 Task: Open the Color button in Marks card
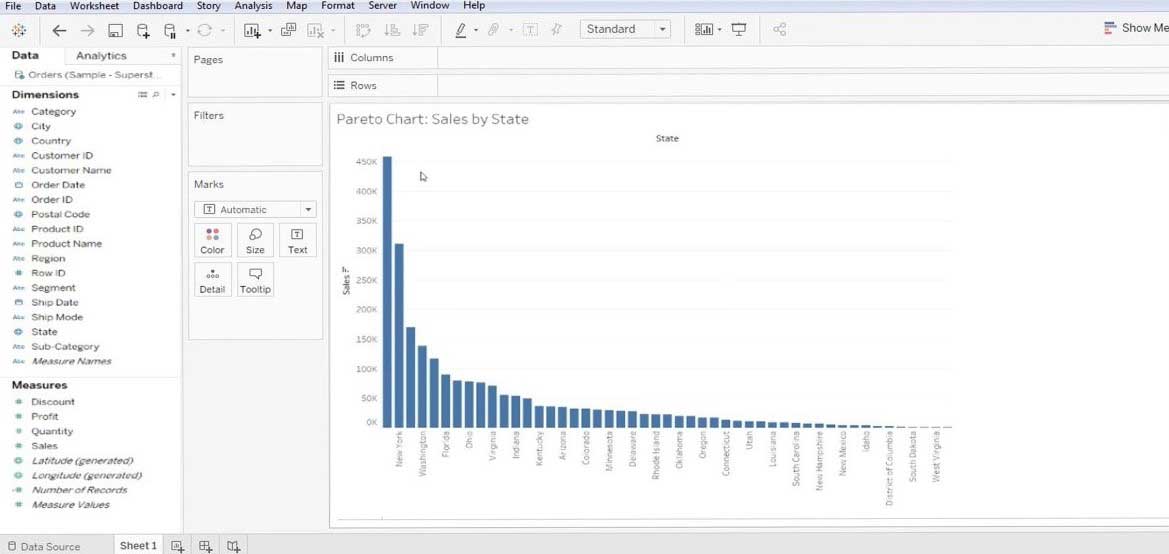[x=212, y=241]
